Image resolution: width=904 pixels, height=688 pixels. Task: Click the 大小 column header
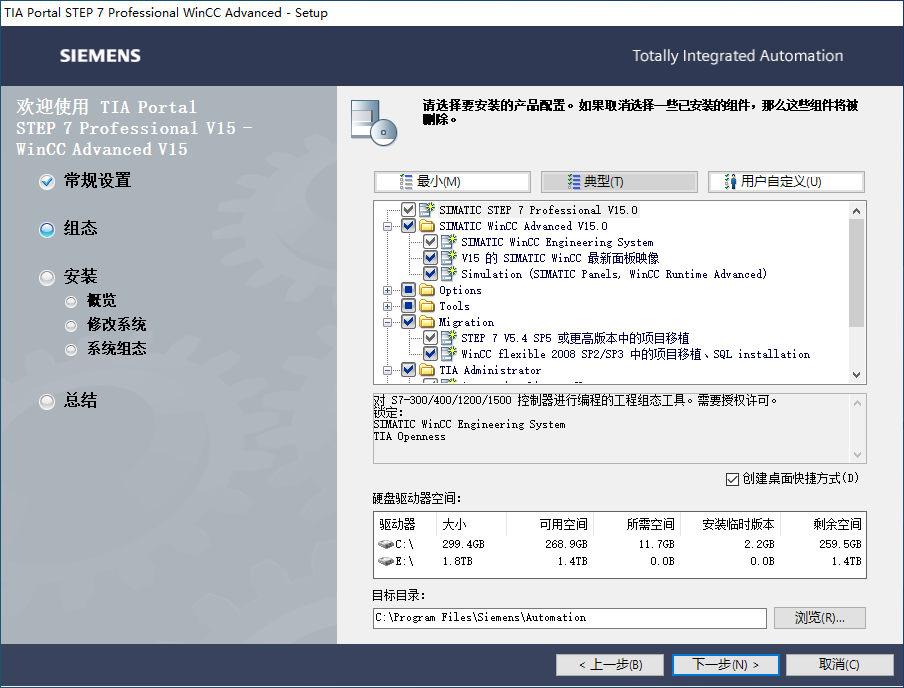pos(472,524)
